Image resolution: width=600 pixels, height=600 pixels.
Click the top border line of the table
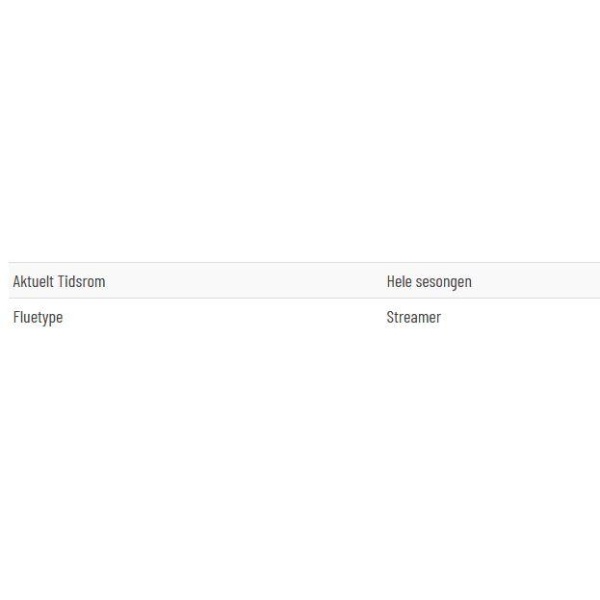point(304,263)
